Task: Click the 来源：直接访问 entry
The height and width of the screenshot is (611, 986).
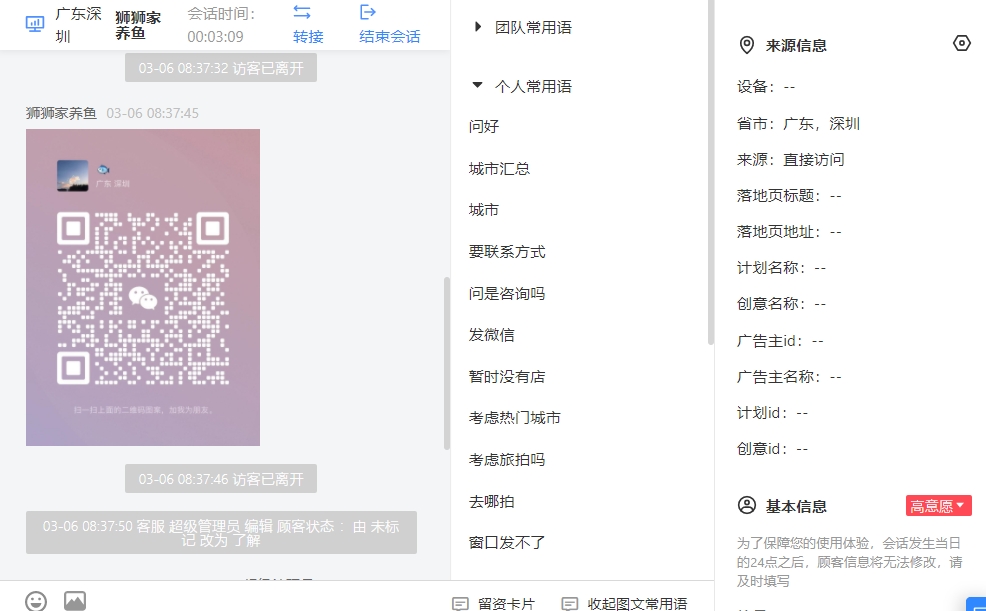Action: coord(790,160)
